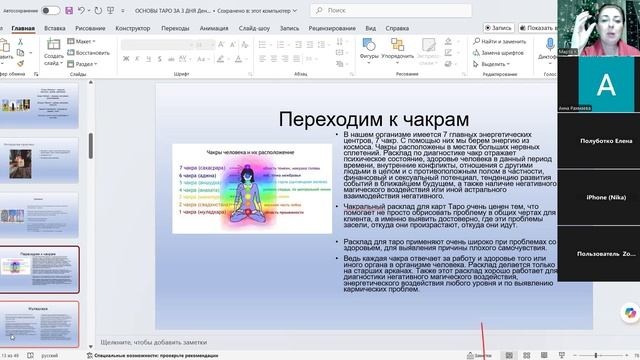Open the Выделить select dropdown
The image size is (640, 360).
(x=491, y=64)
